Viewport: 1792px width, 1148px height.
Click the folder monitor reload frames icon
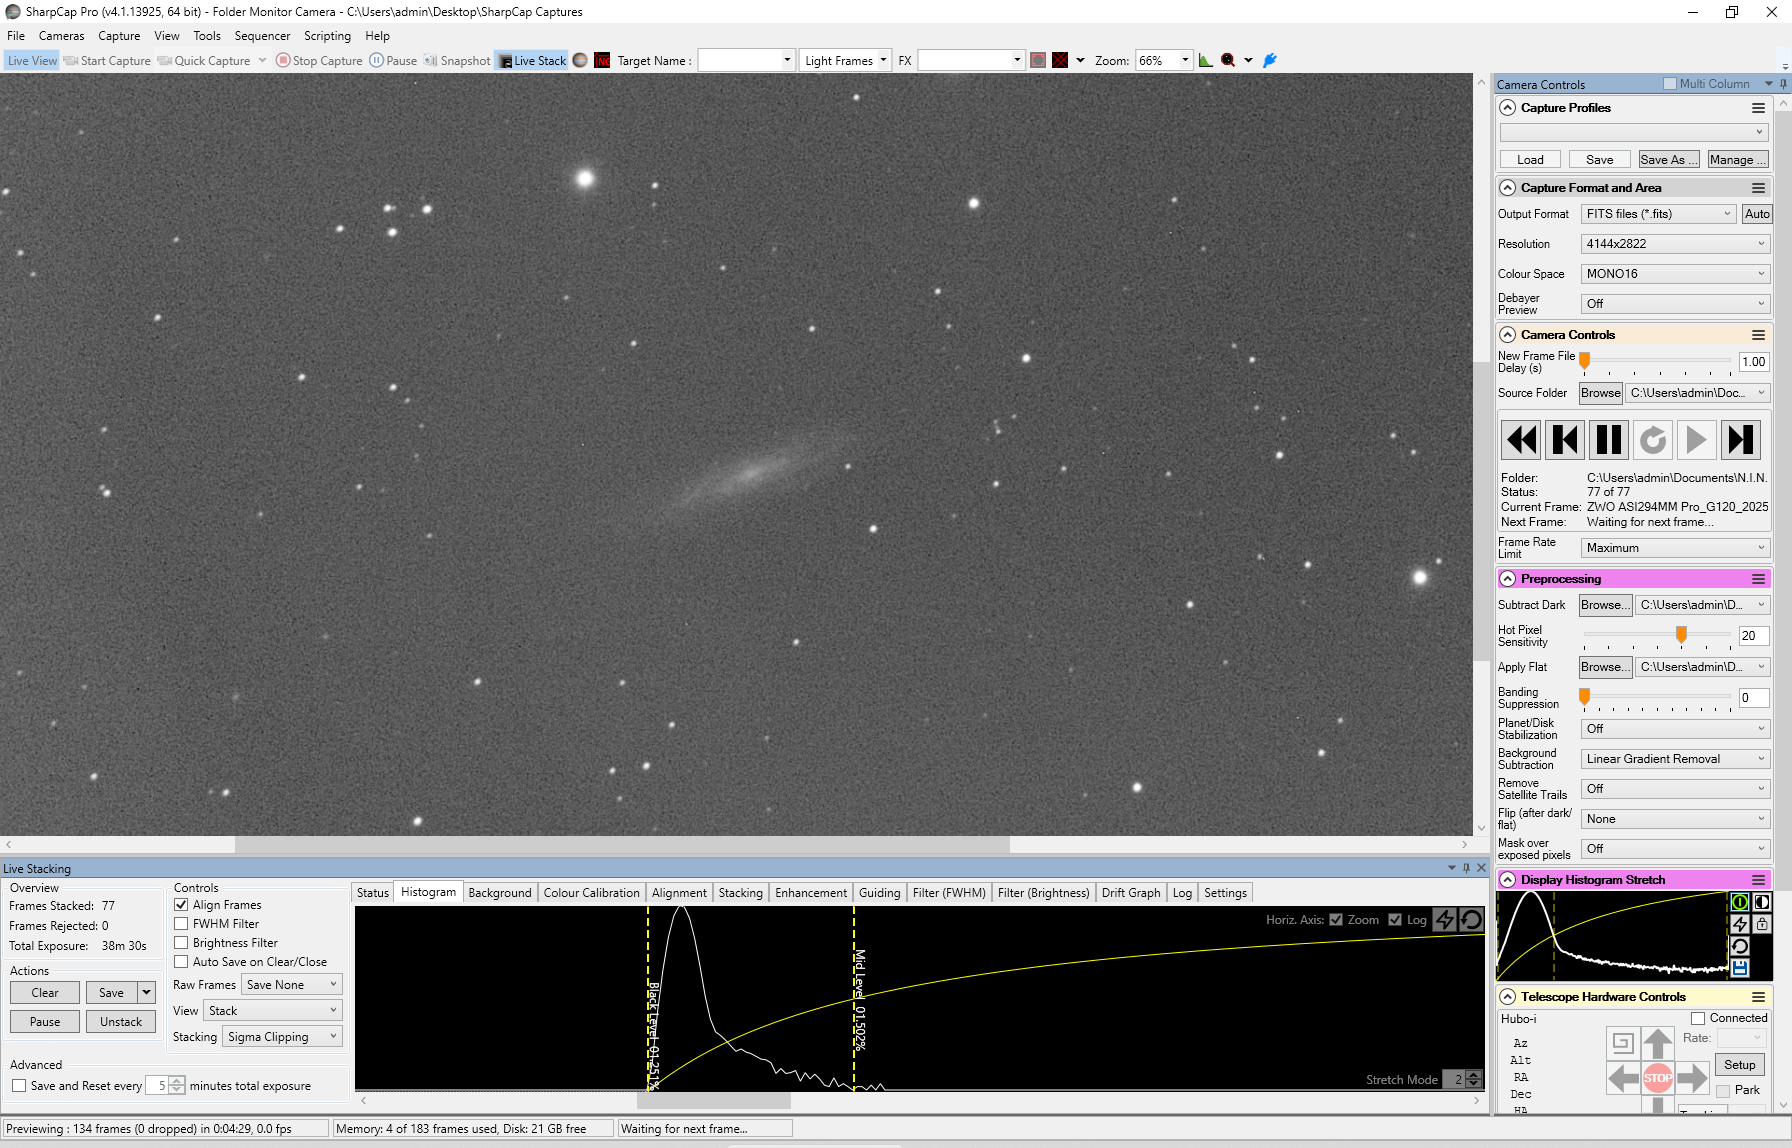point(1653,440)
